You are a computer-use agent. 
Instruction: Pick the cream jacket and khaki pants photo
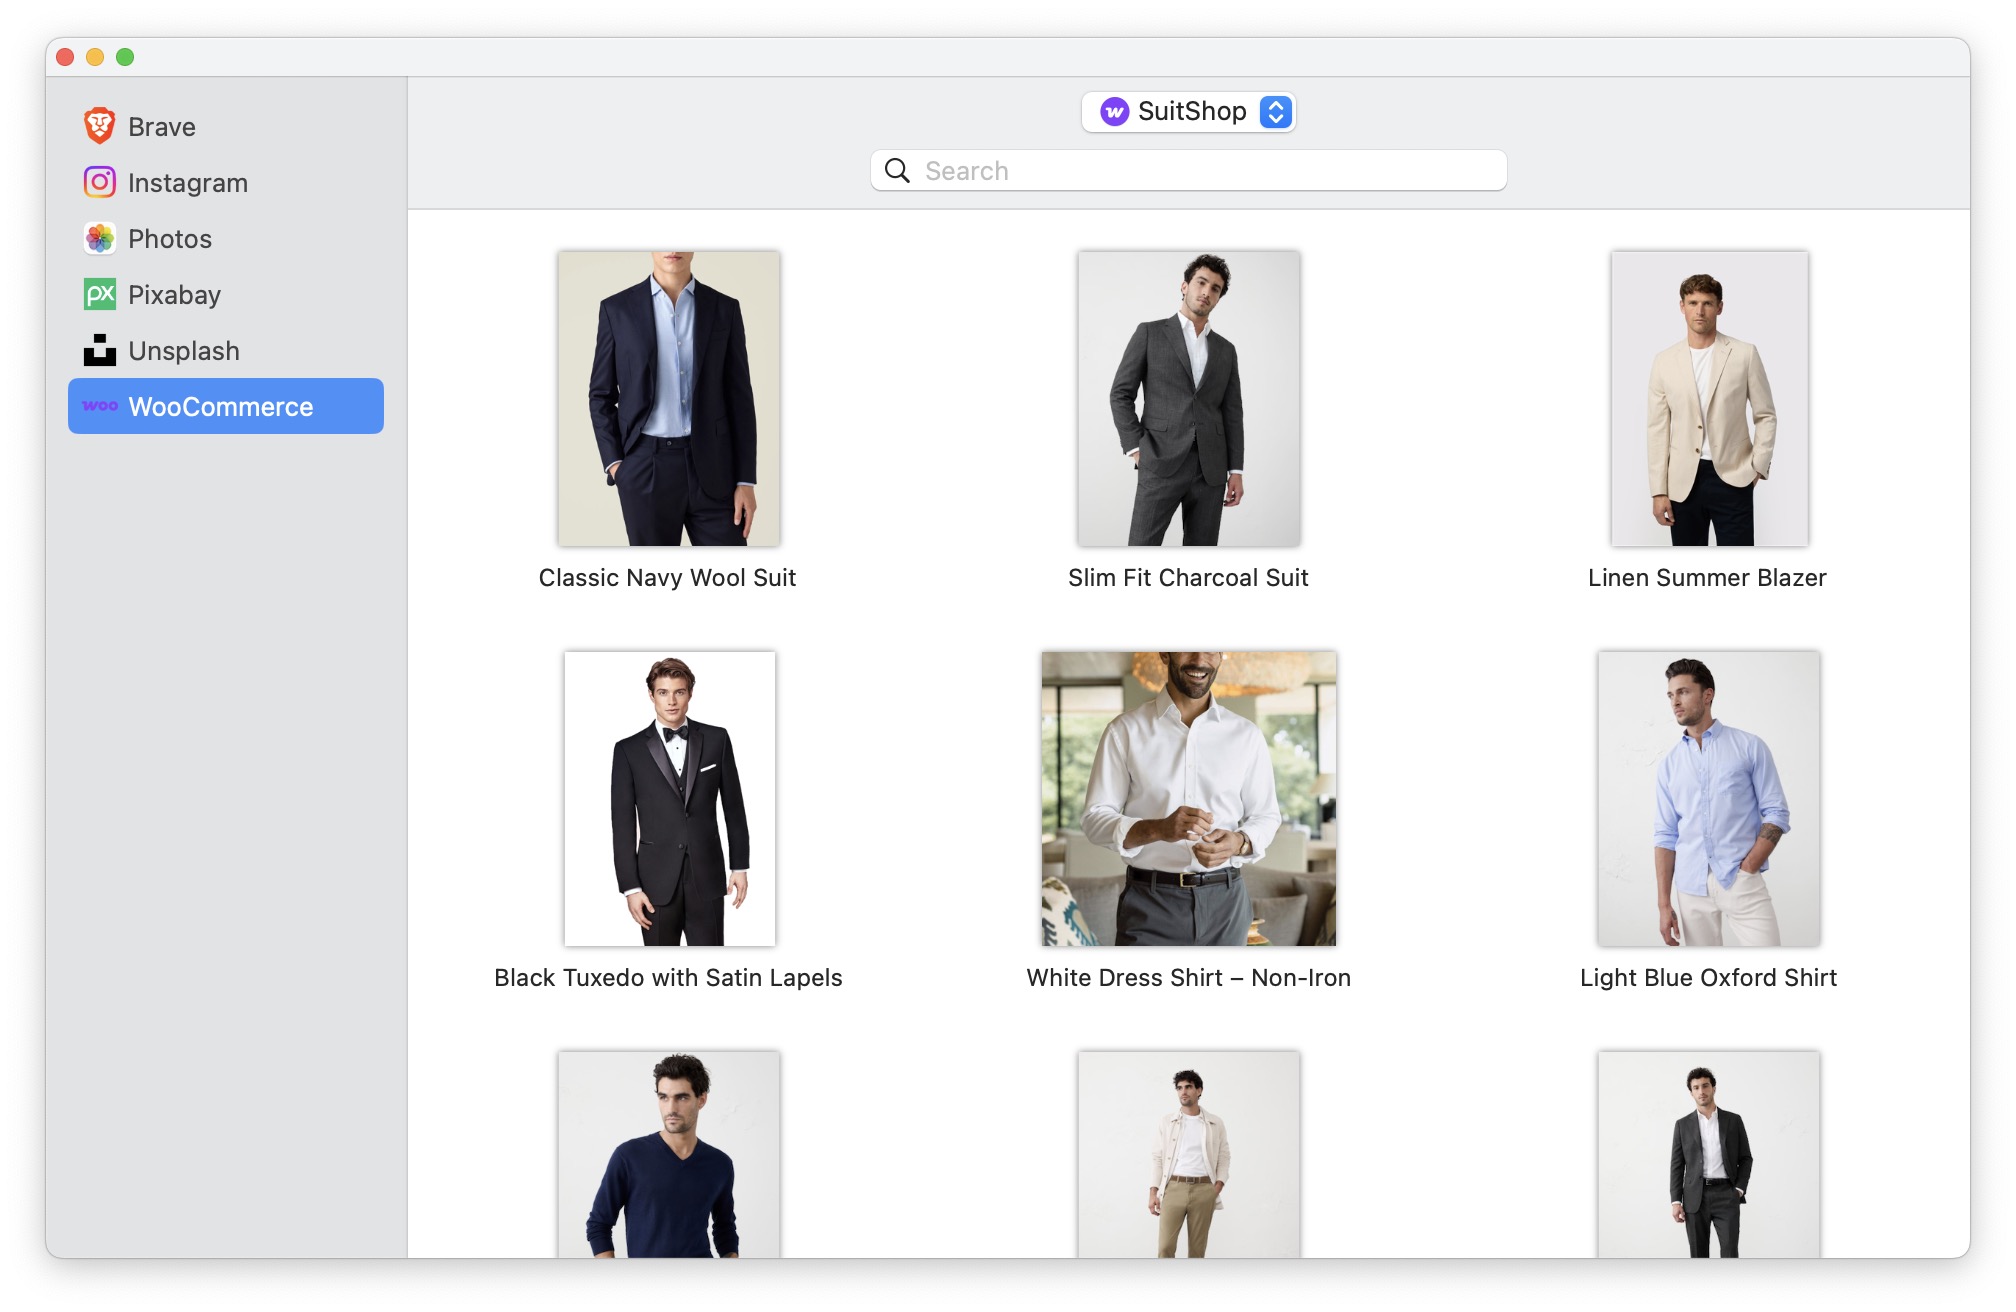[1189, 1154]
